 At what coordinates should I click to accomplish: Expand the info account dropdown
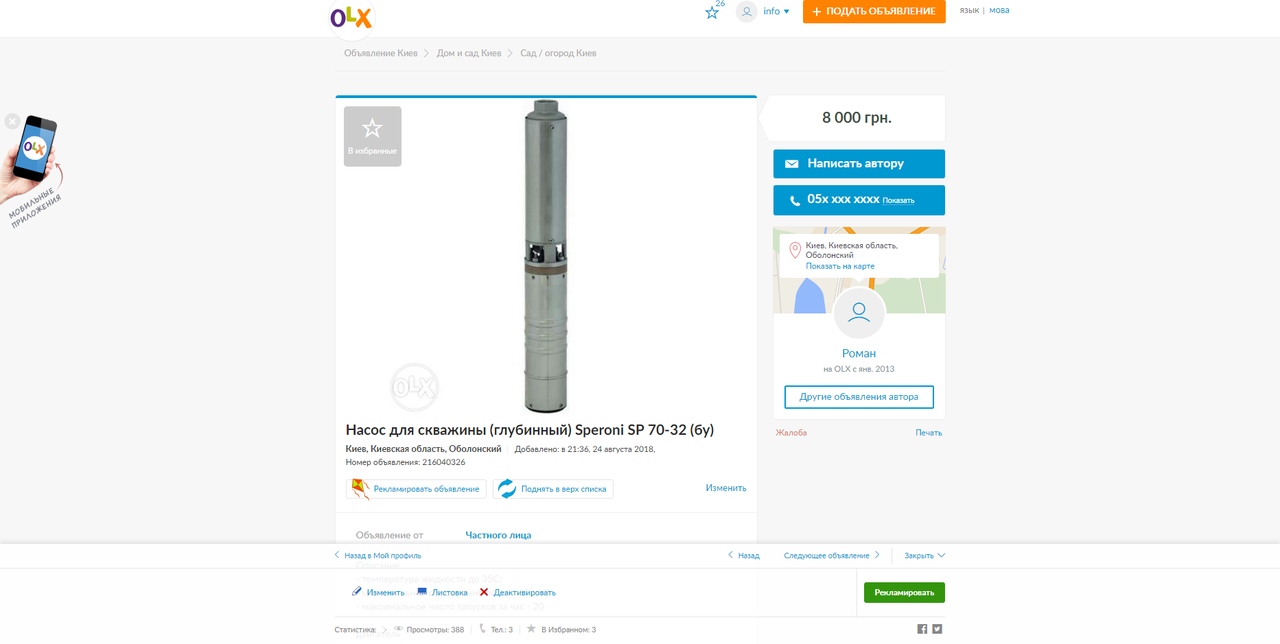[776, 12]
